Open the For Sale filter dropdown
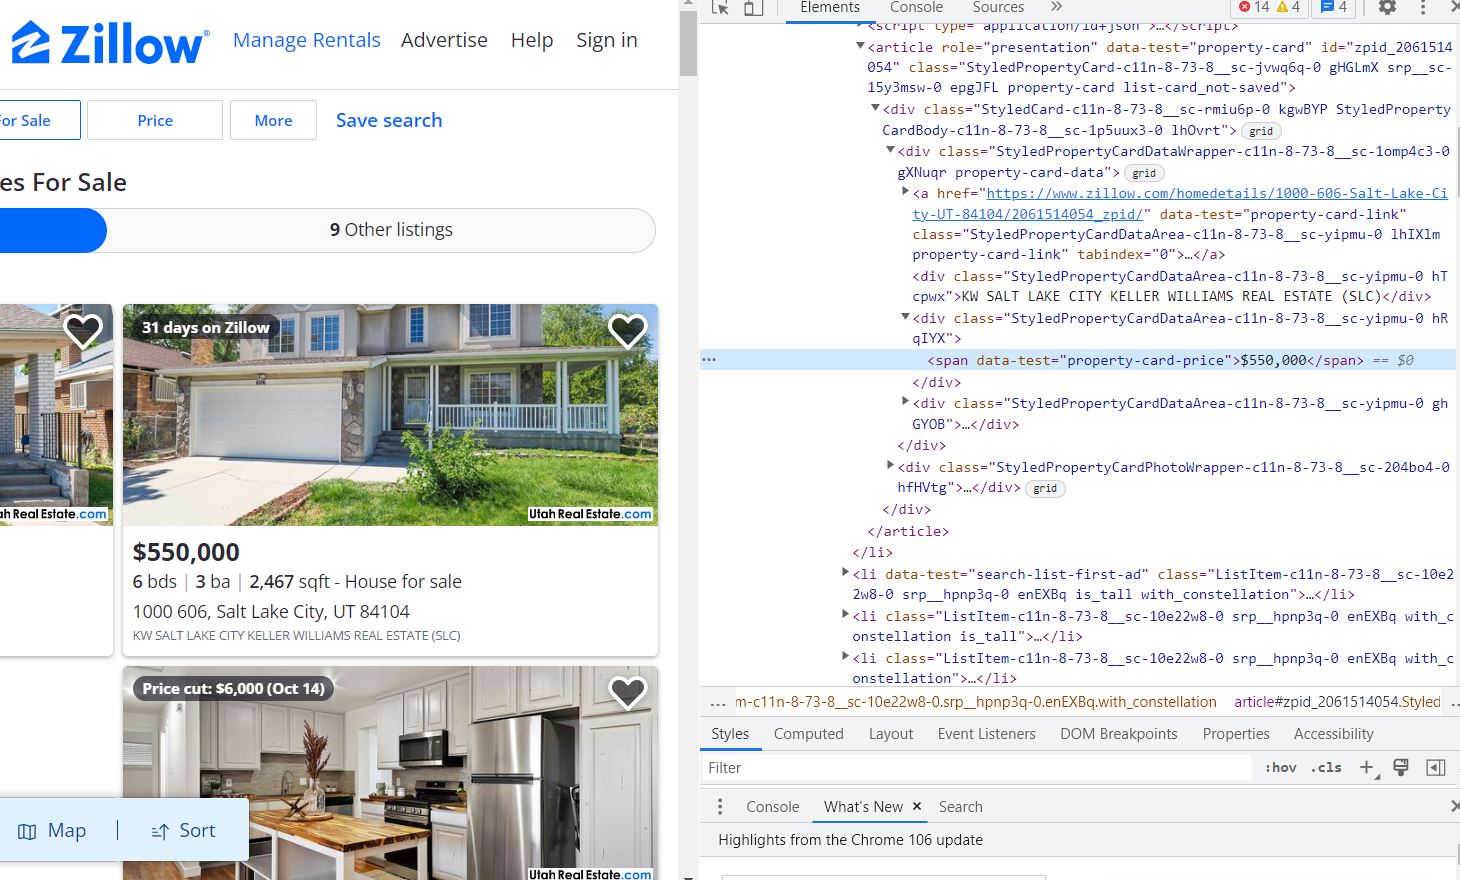 [x=38, y=120]
